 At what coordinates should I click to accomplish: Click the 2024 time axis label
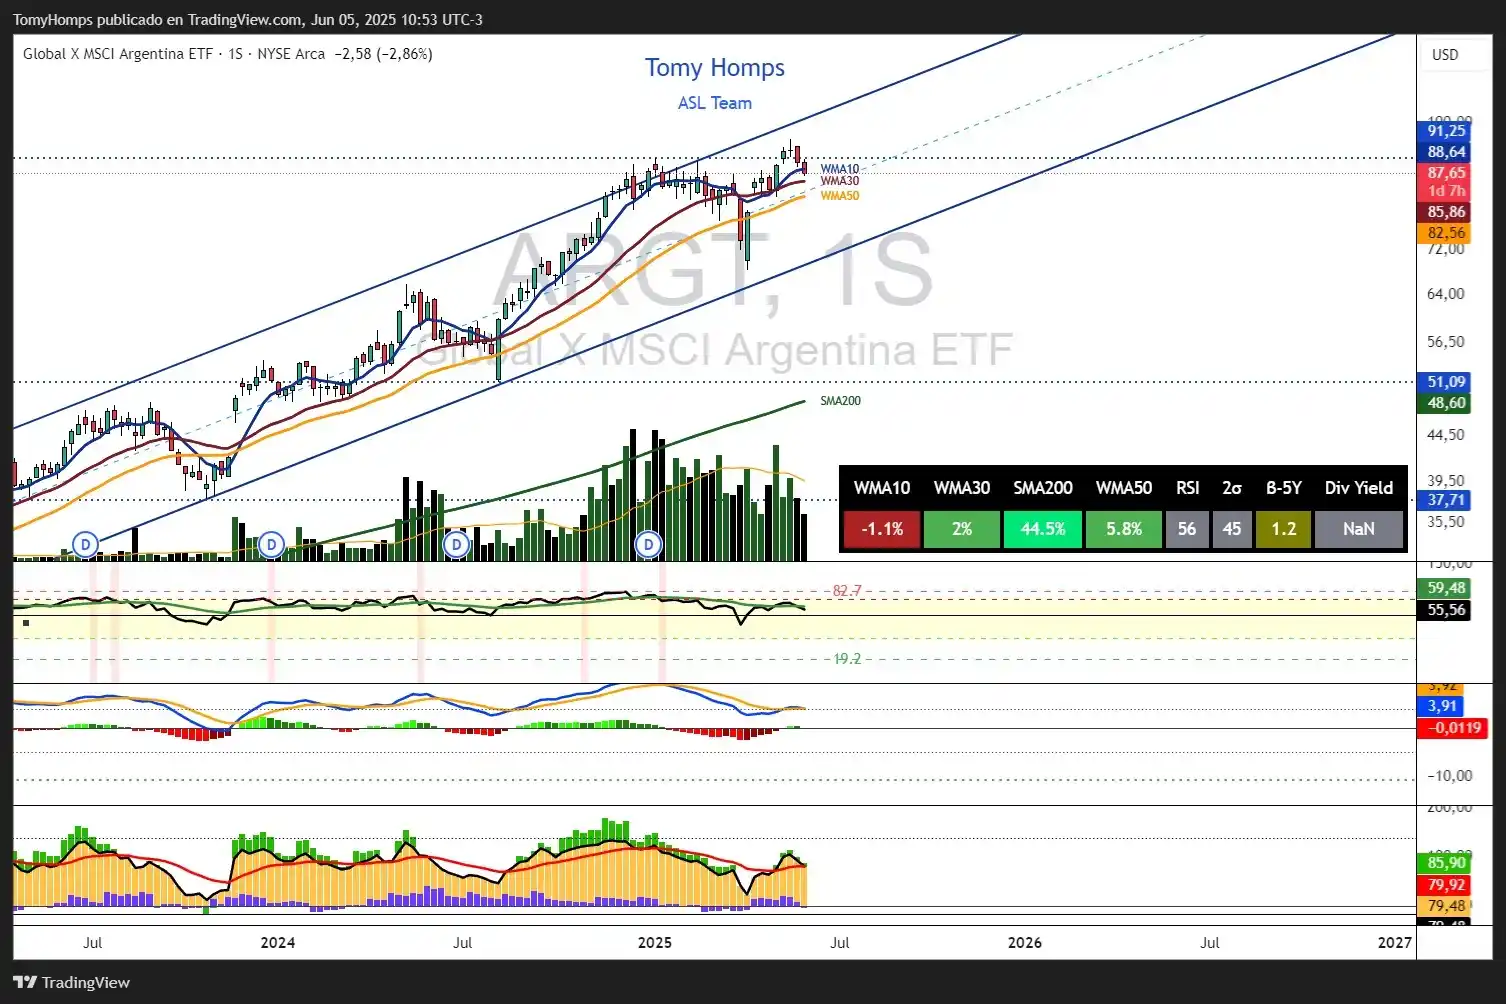point(277,943)
